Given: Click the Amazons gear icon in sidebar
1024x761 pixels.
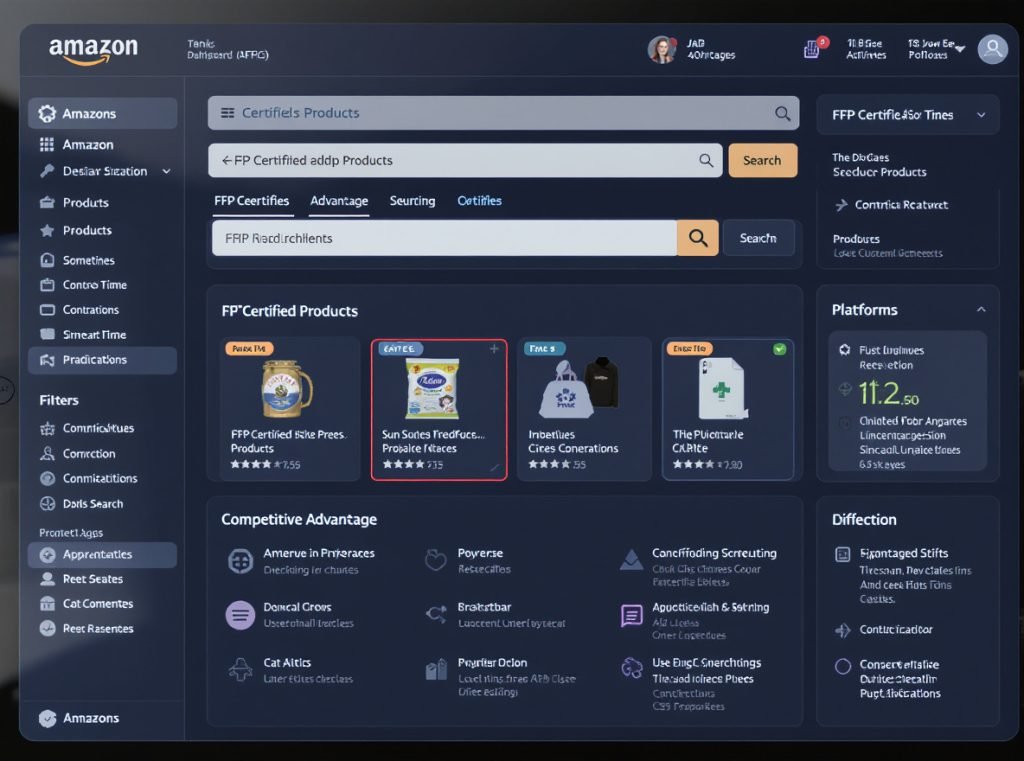Looking at the screenshot, I should [x=47, y=114].
